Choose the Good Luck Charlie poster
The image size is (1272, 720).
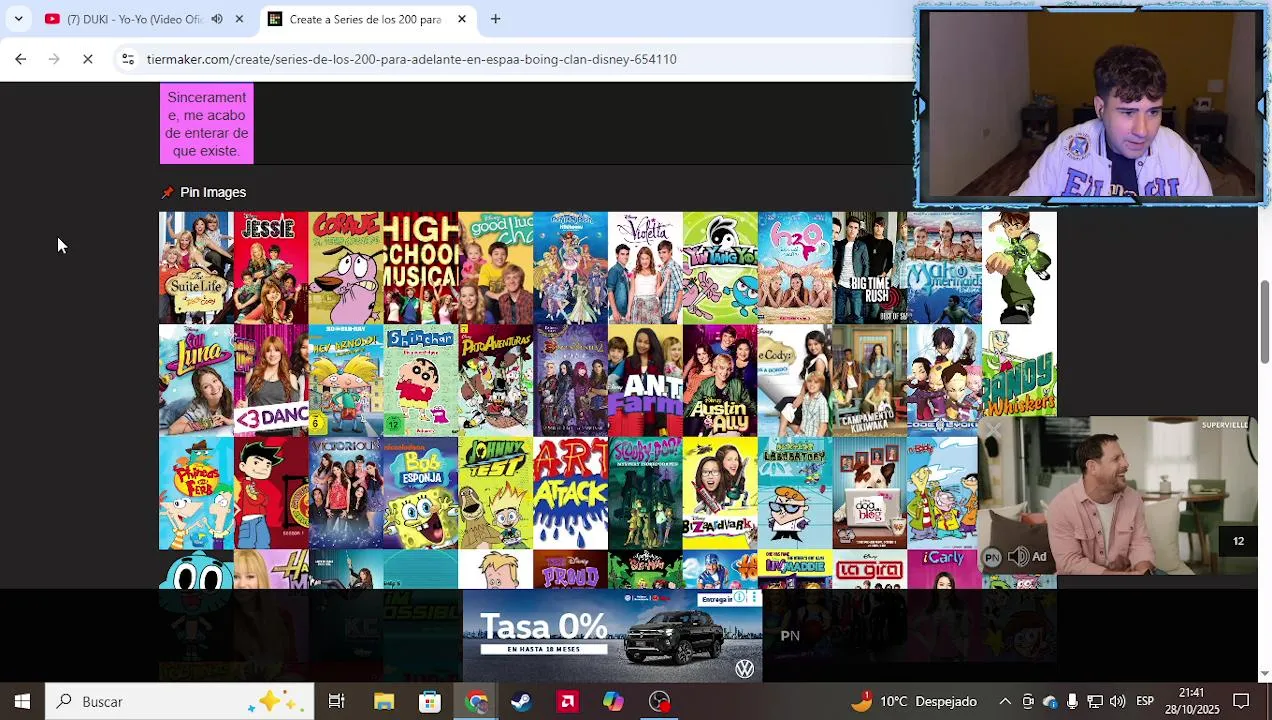496,267
